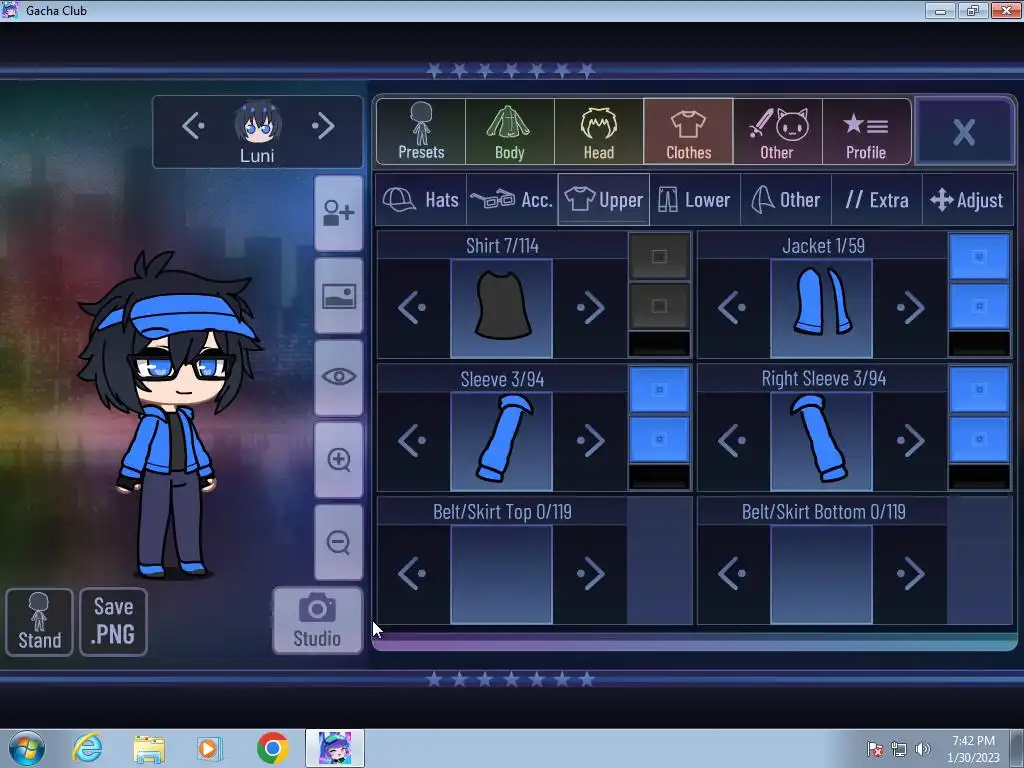This screenshot has width=1024, height=768.
Task: Go to previous Belt/Skirt Top style
Action: [413, 574]
